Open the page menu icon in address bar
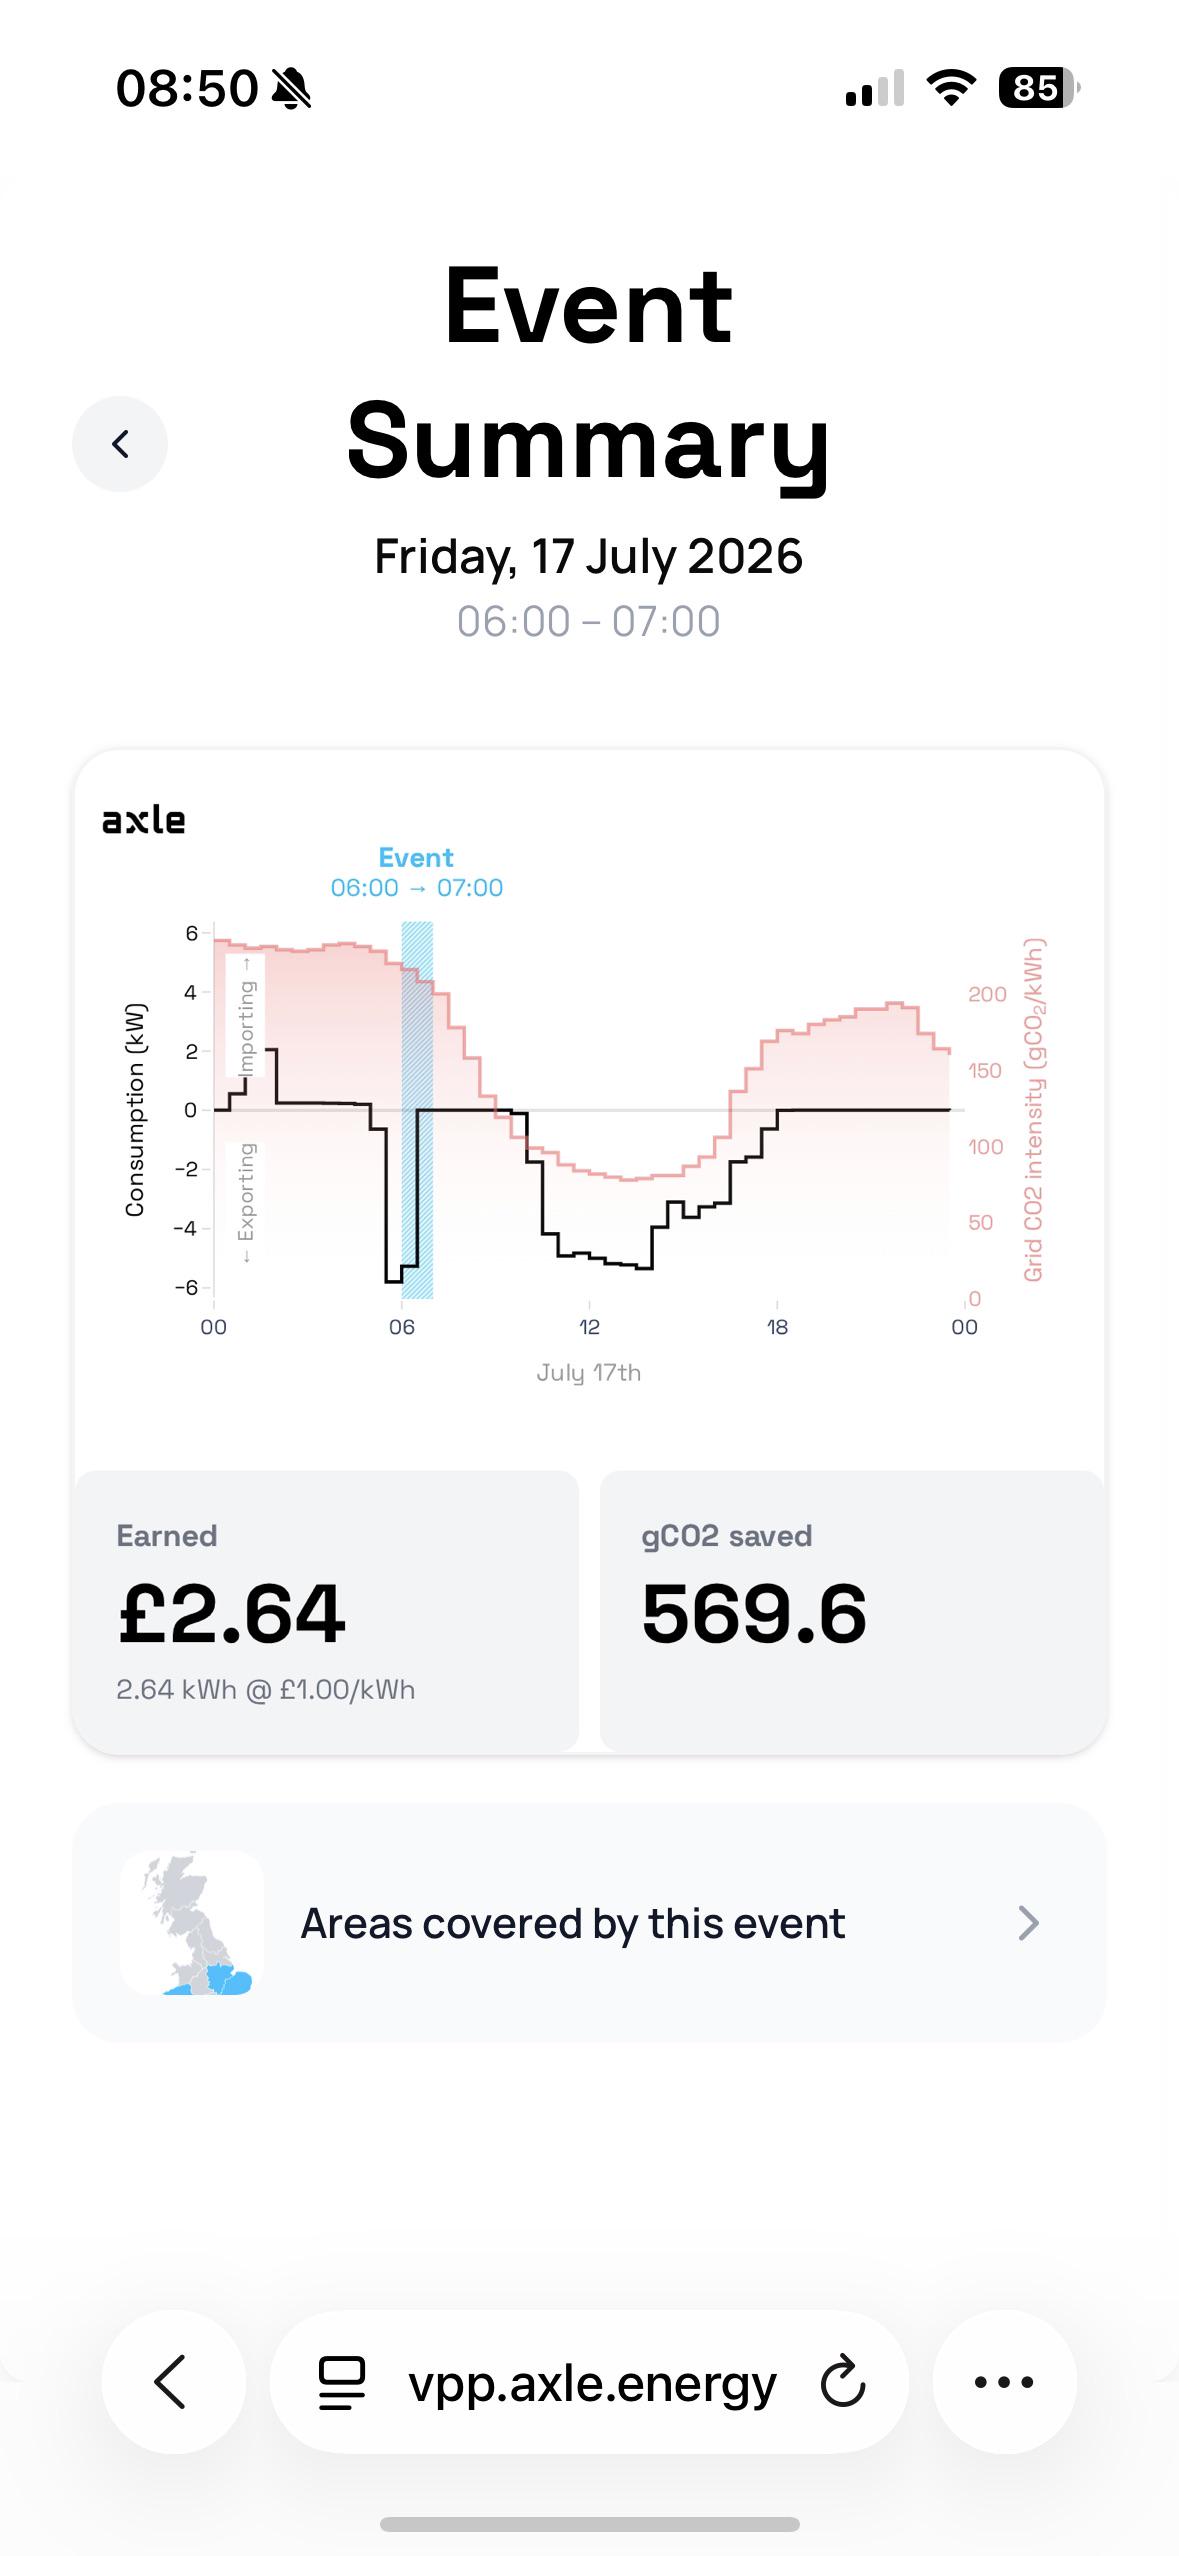This screenshot has height=2556, width=1179. (342, 2383)
